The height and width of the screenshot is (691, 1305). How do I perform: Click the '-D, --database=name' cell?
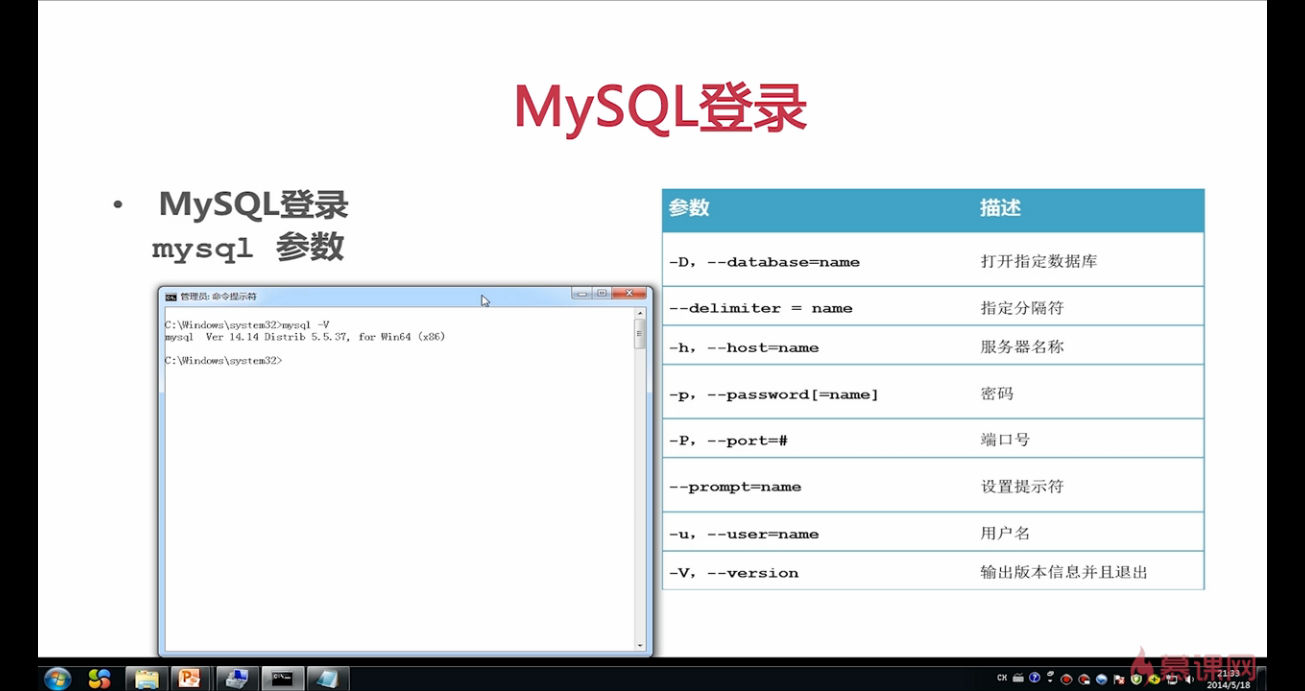point(764,262)
